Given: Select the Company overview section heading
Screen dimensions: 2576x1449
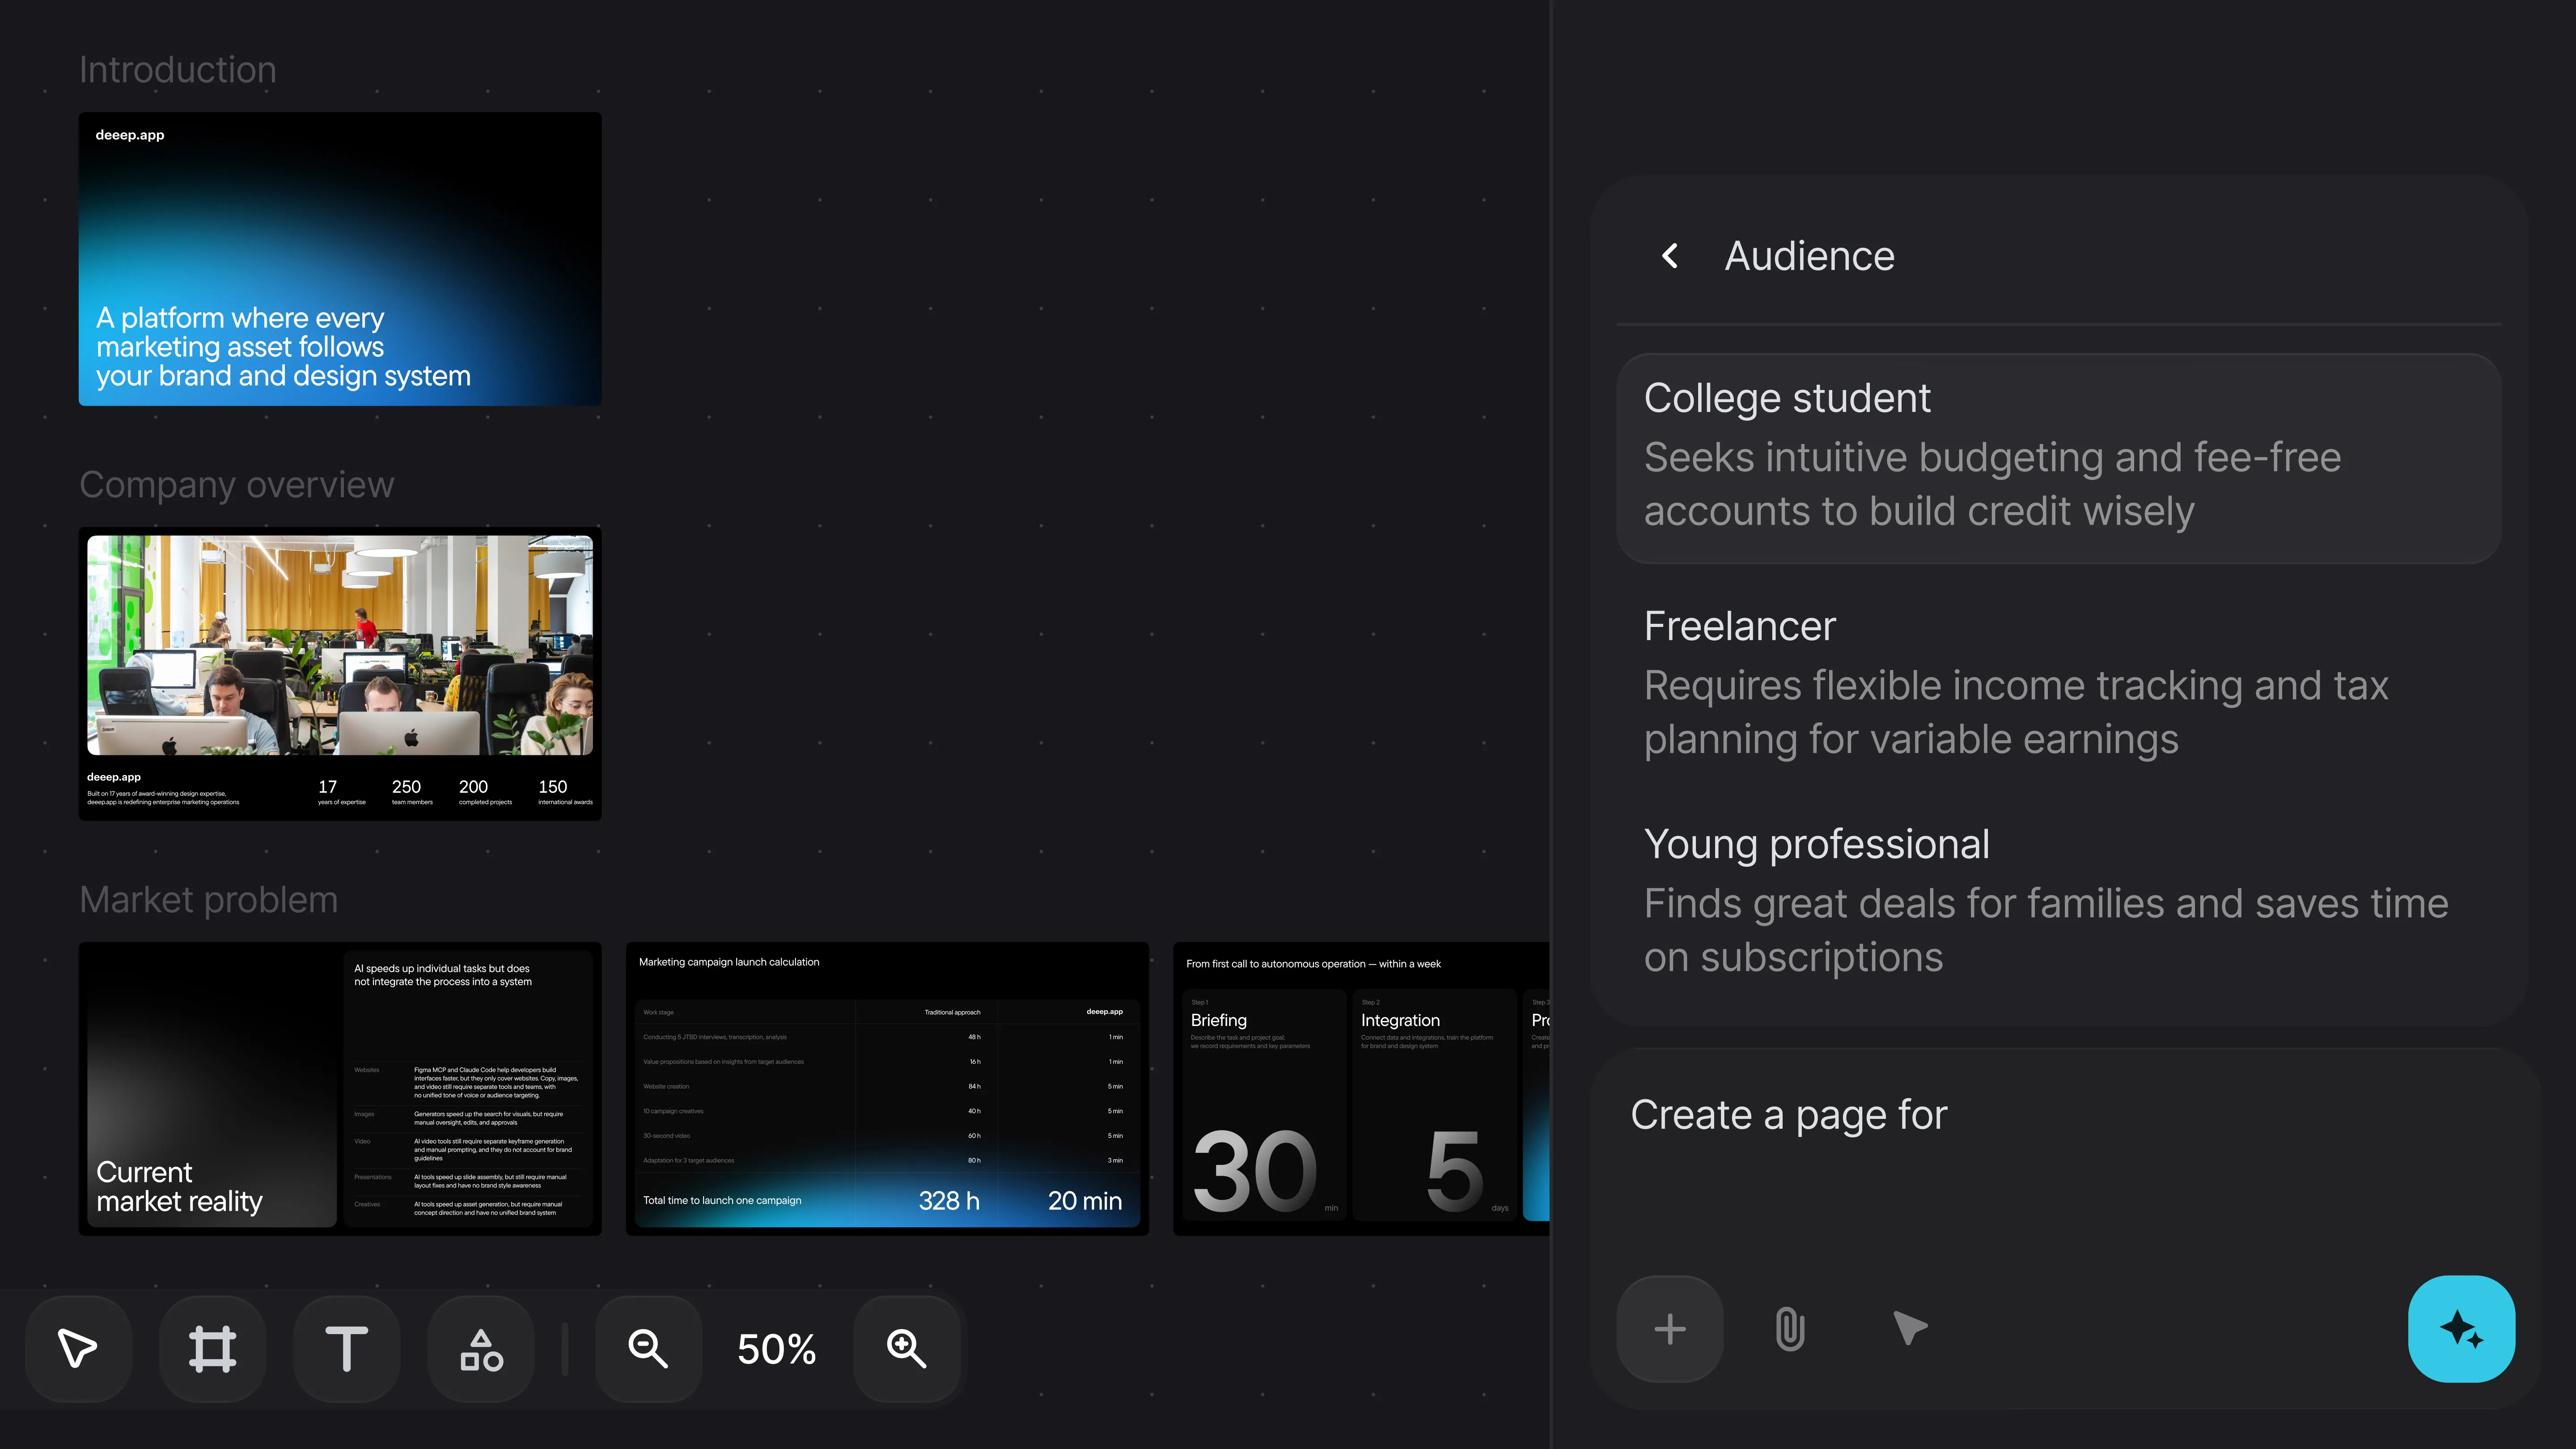Looking at the screenshot, I should (237, 485).
